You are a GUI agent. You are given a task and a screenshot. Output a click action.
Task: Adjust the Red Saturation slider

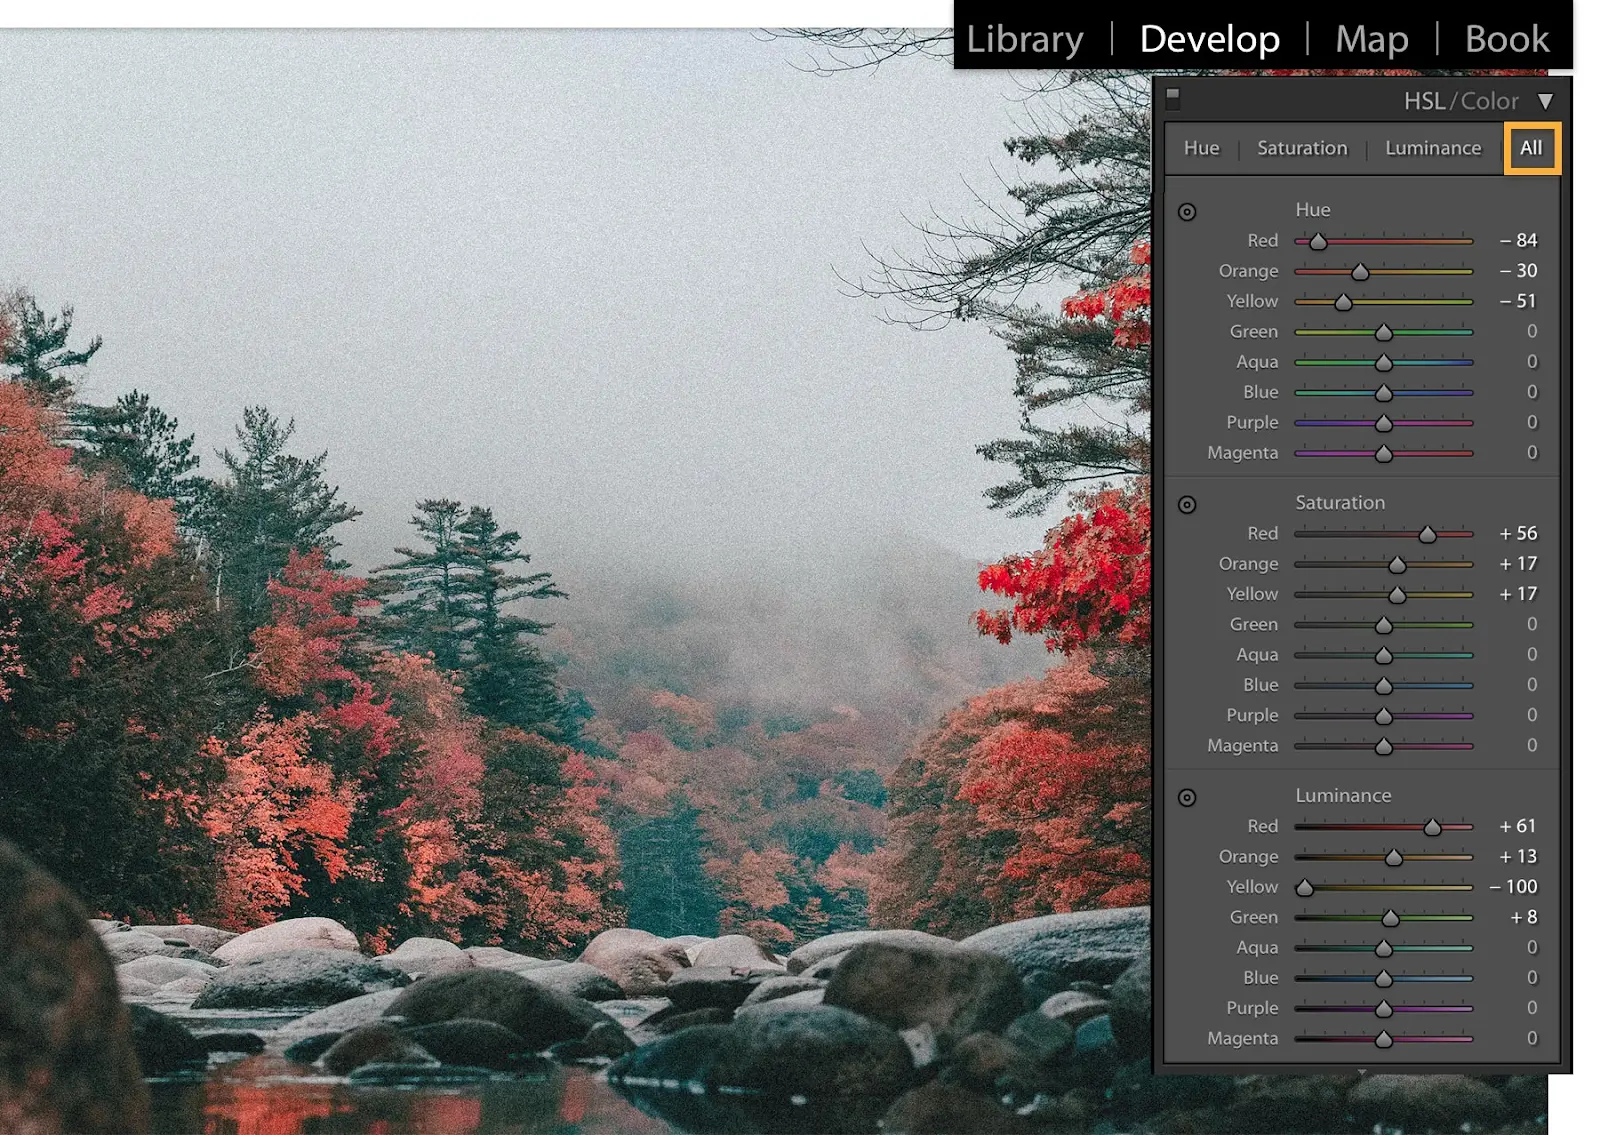(x=1427, y=534)
